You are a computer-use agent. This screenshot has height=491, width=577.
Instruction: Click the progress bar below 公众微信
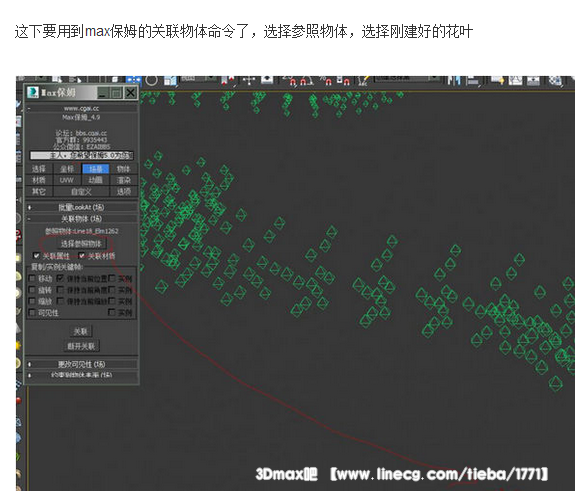pos(81,156)
